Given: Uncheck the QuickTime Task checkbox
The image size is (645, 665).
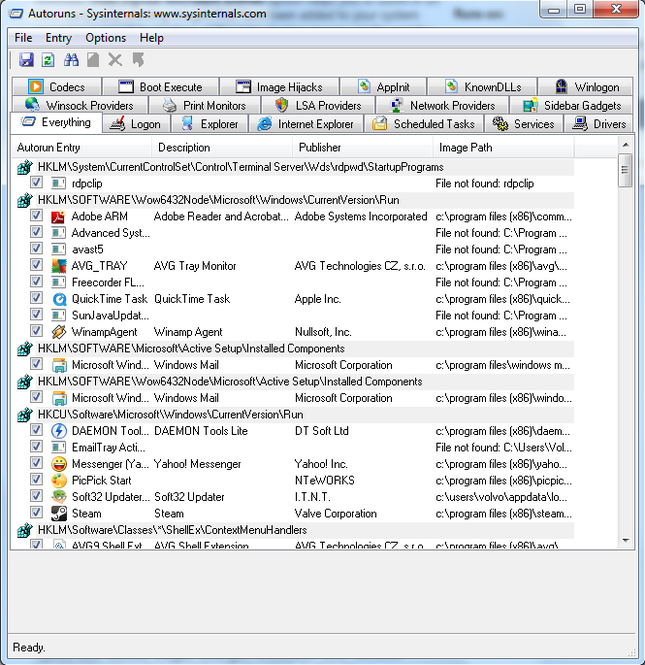Looking at the screenshot, I should (x=36, y=298).
